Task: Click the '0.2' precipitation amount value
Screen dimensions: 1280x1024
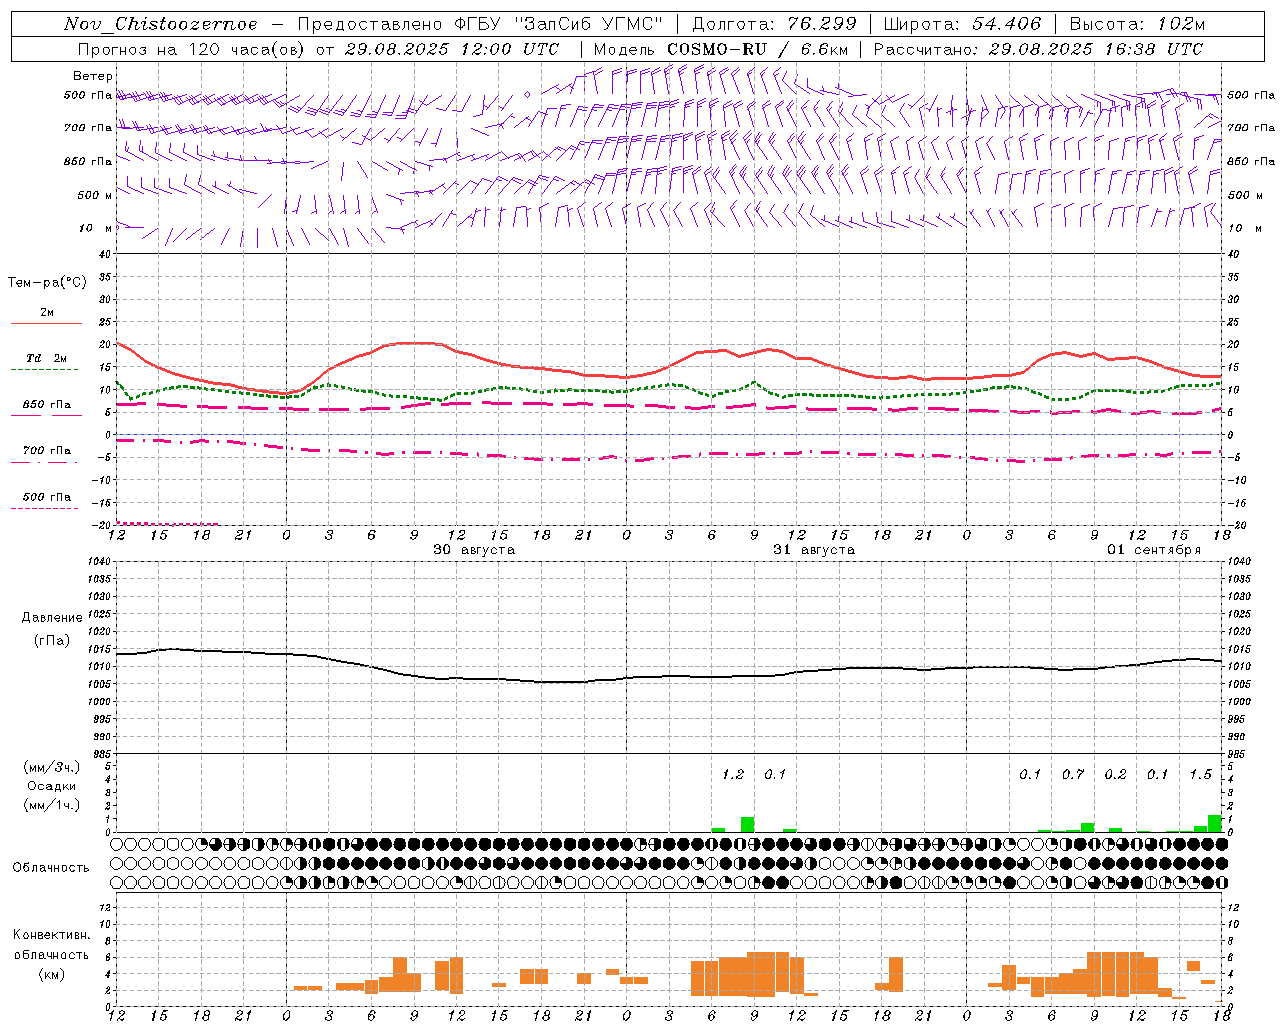Action: pyautogui.click(x=1115, y=774)
